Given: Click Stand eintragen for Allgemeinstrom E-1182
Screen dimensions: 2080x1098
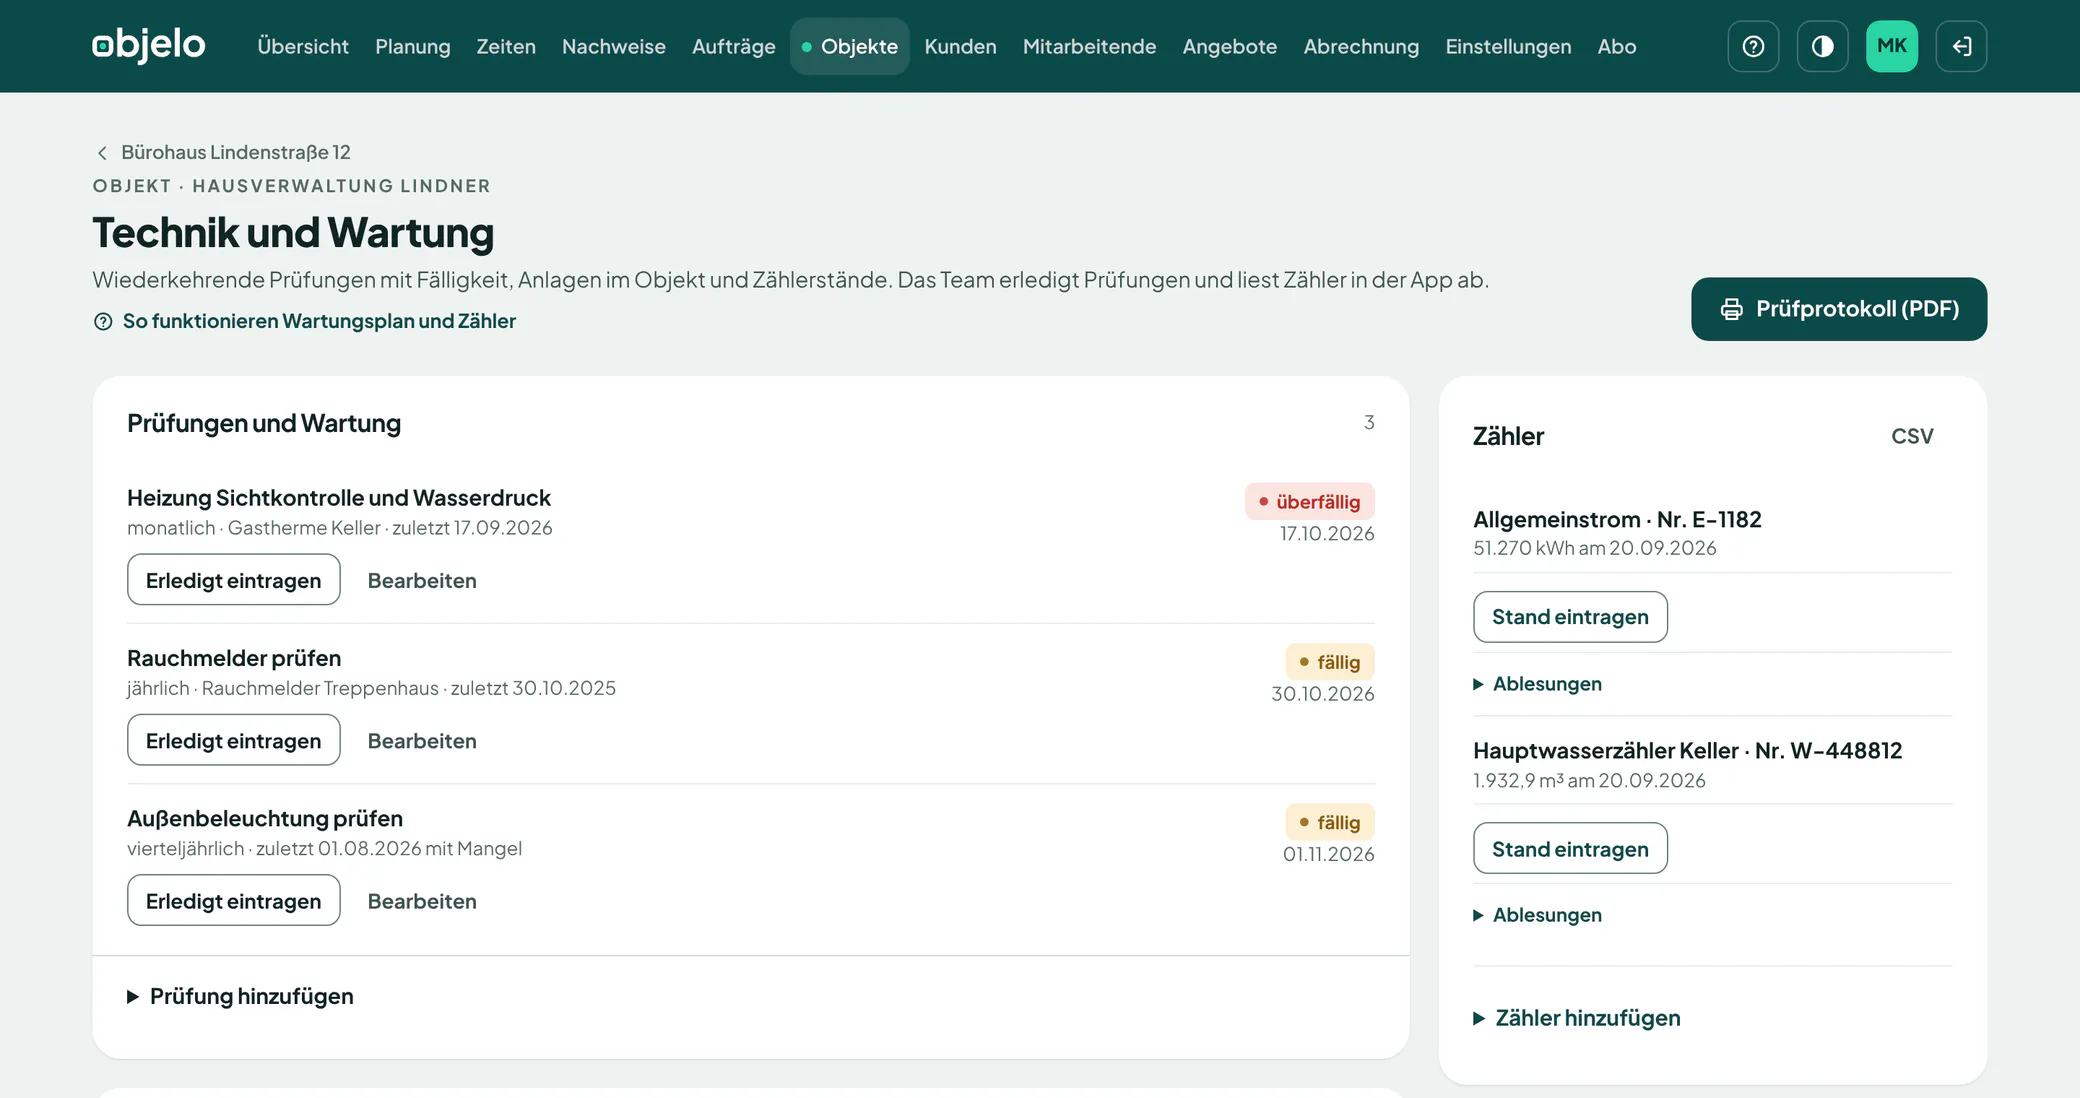Looking at the screenshot, I should (1570, 617).
